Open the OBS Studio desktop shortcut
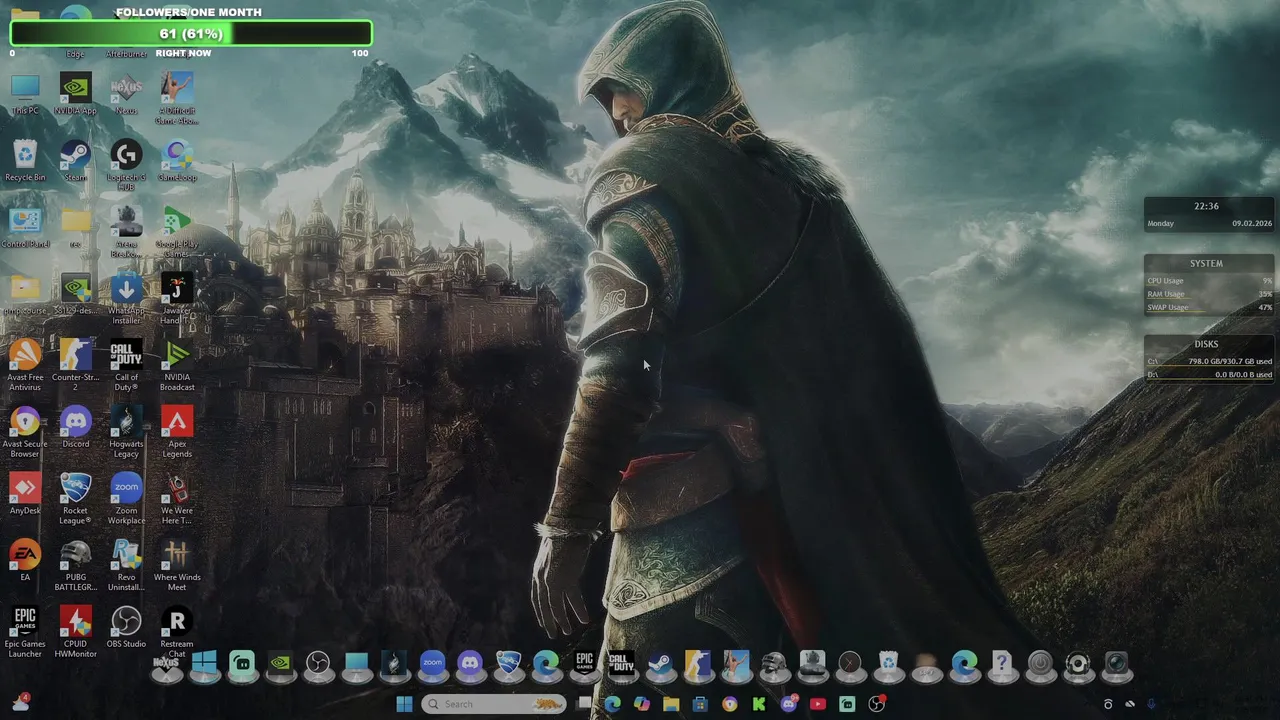Screen dimensions: 1280x720 [x=126, y=628]
